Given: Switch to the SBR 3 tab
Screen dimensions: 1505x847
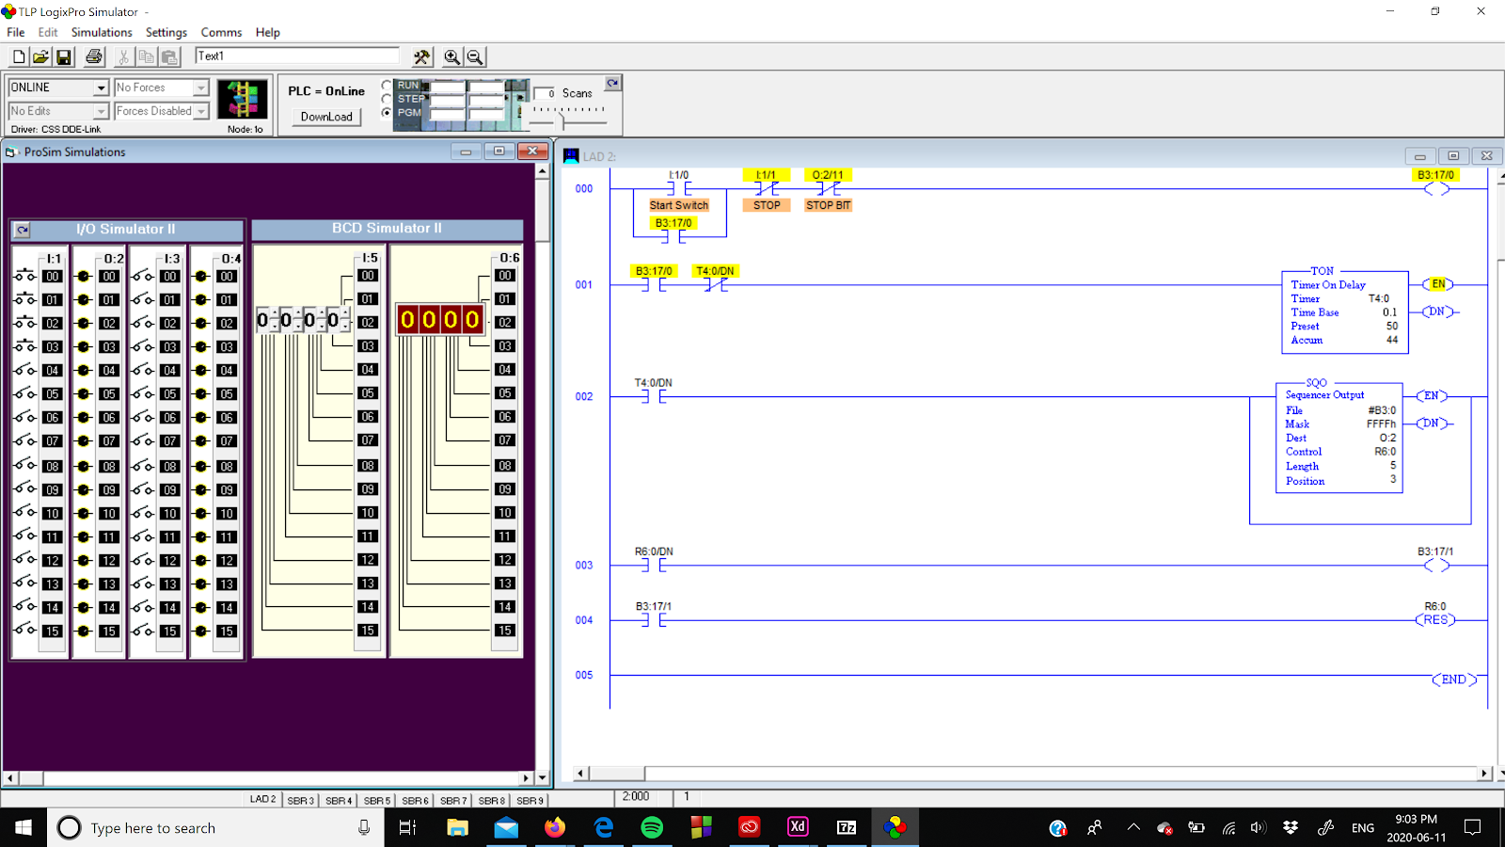Looking at the screenshot, I should 300,800.
